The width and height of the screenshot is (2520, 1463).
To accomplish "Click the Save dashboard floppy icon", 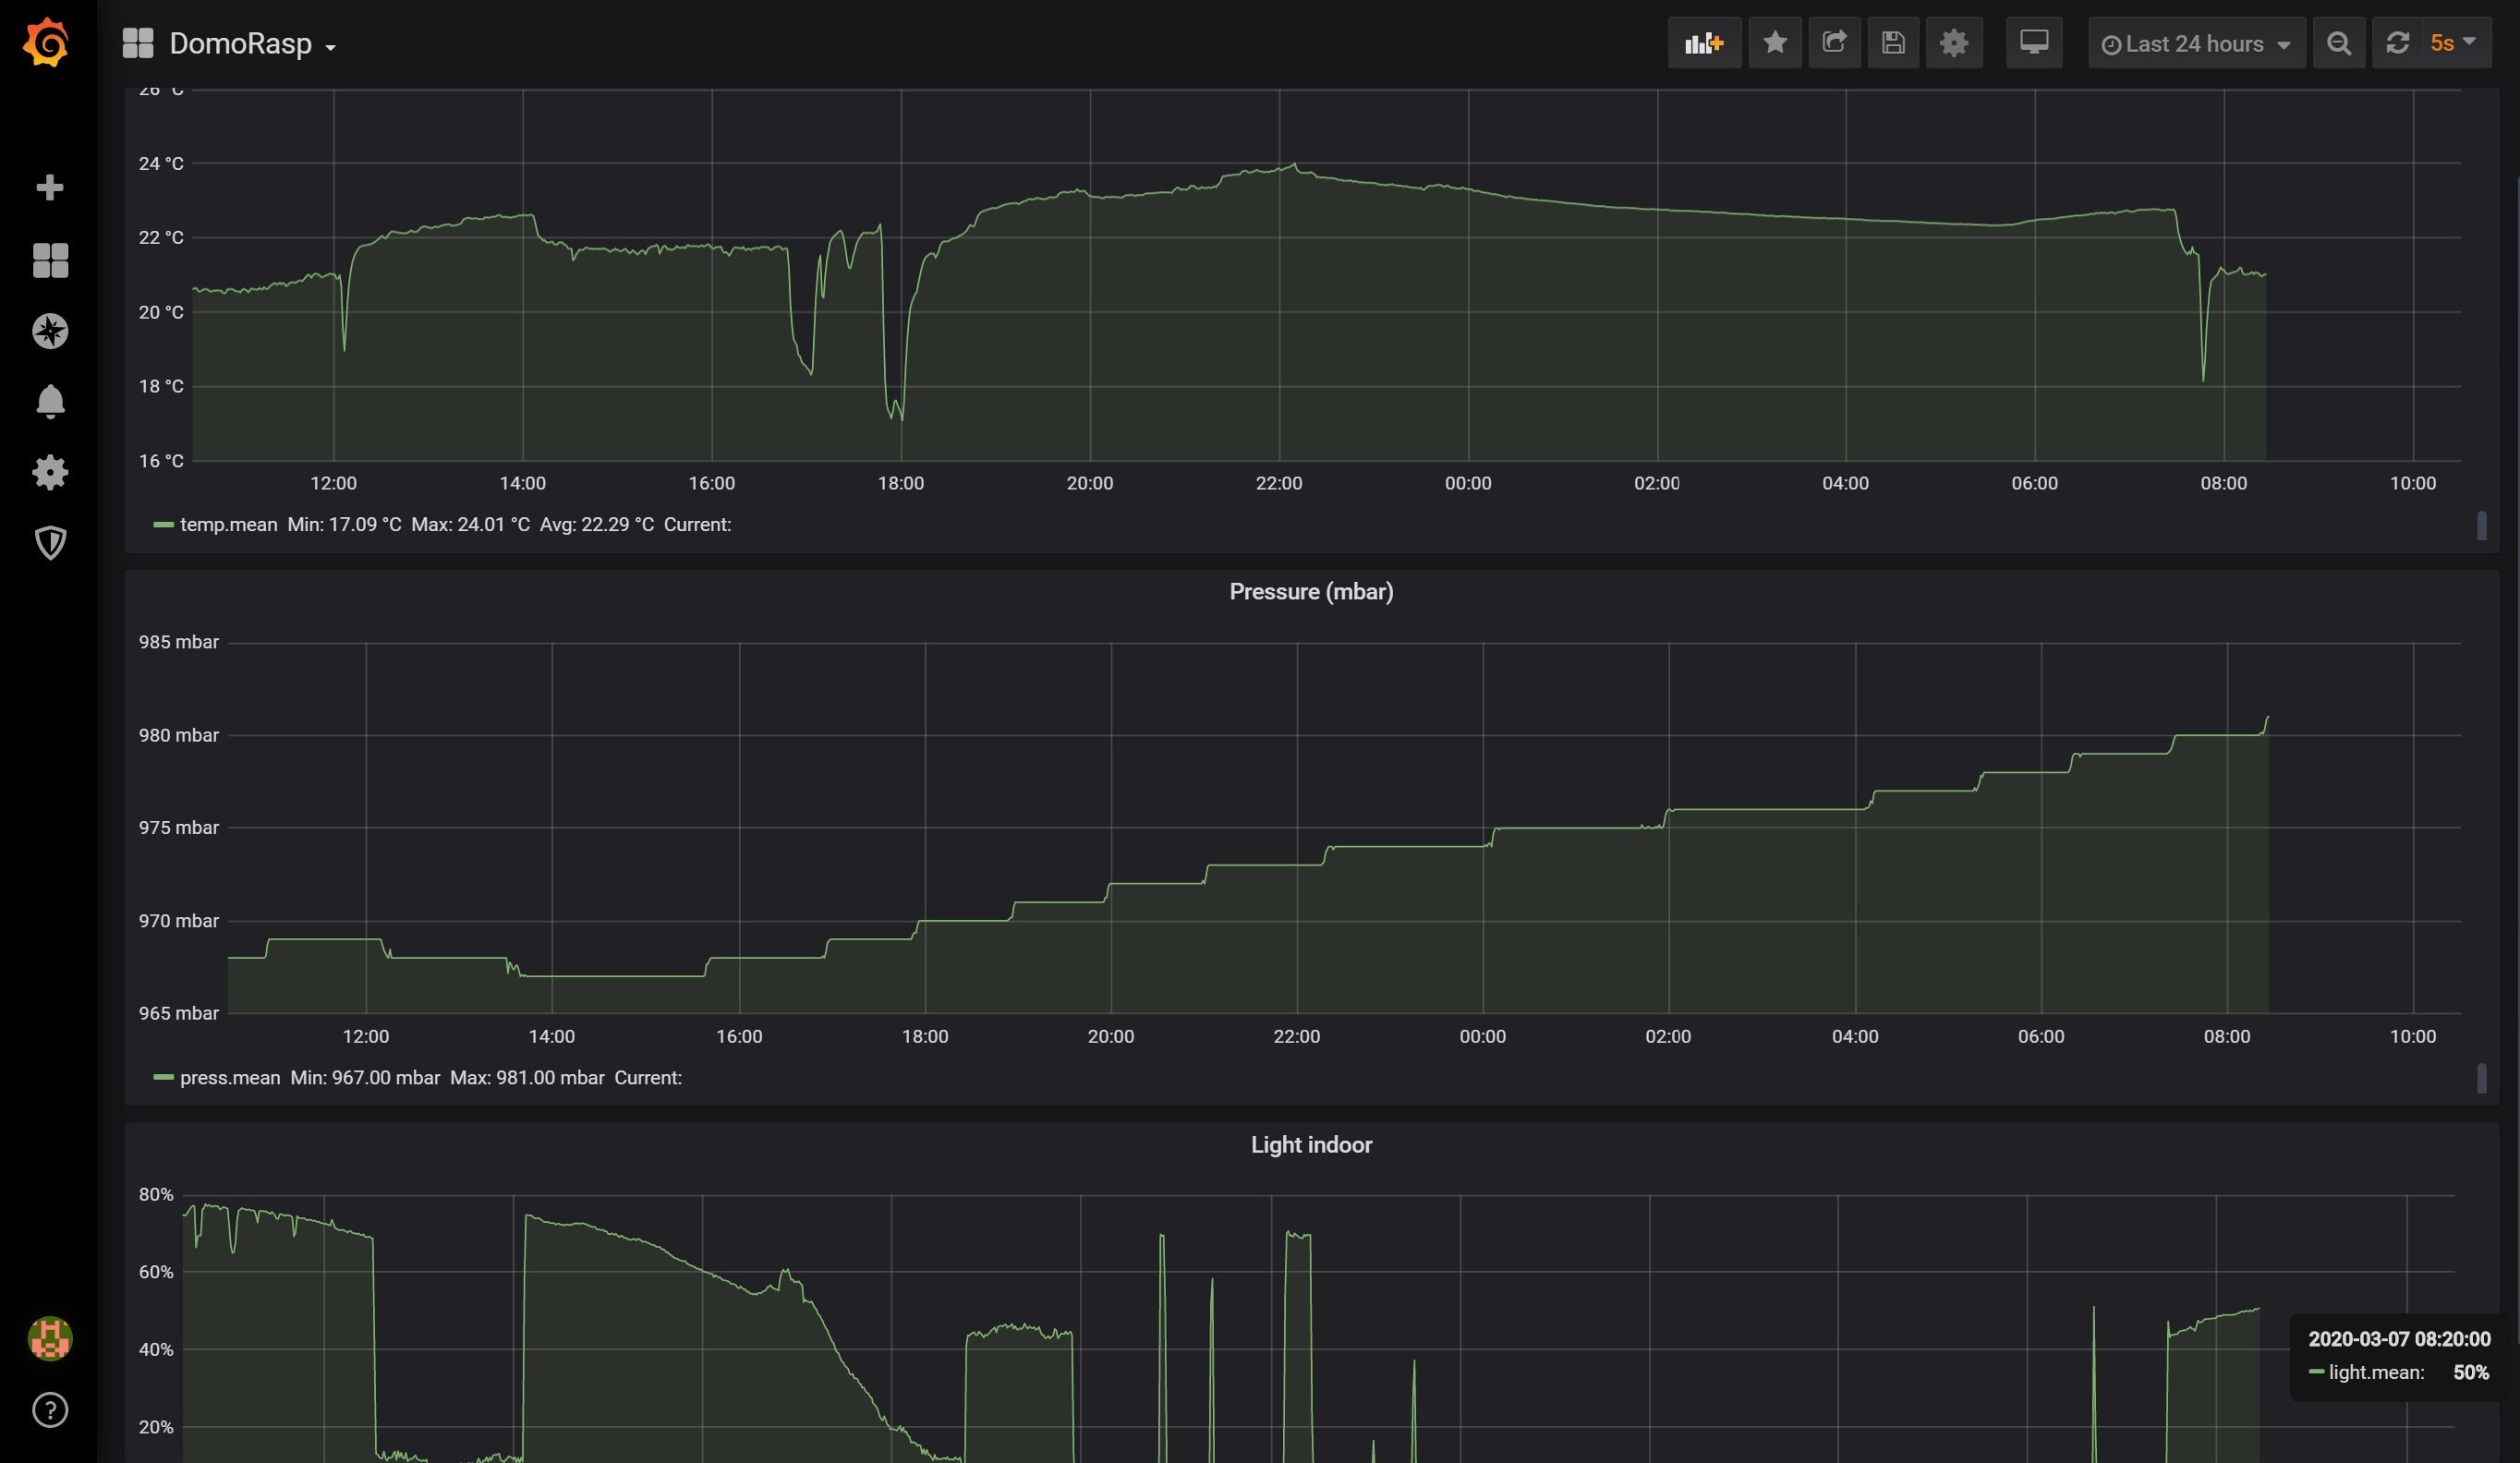I will point(1893,43).
